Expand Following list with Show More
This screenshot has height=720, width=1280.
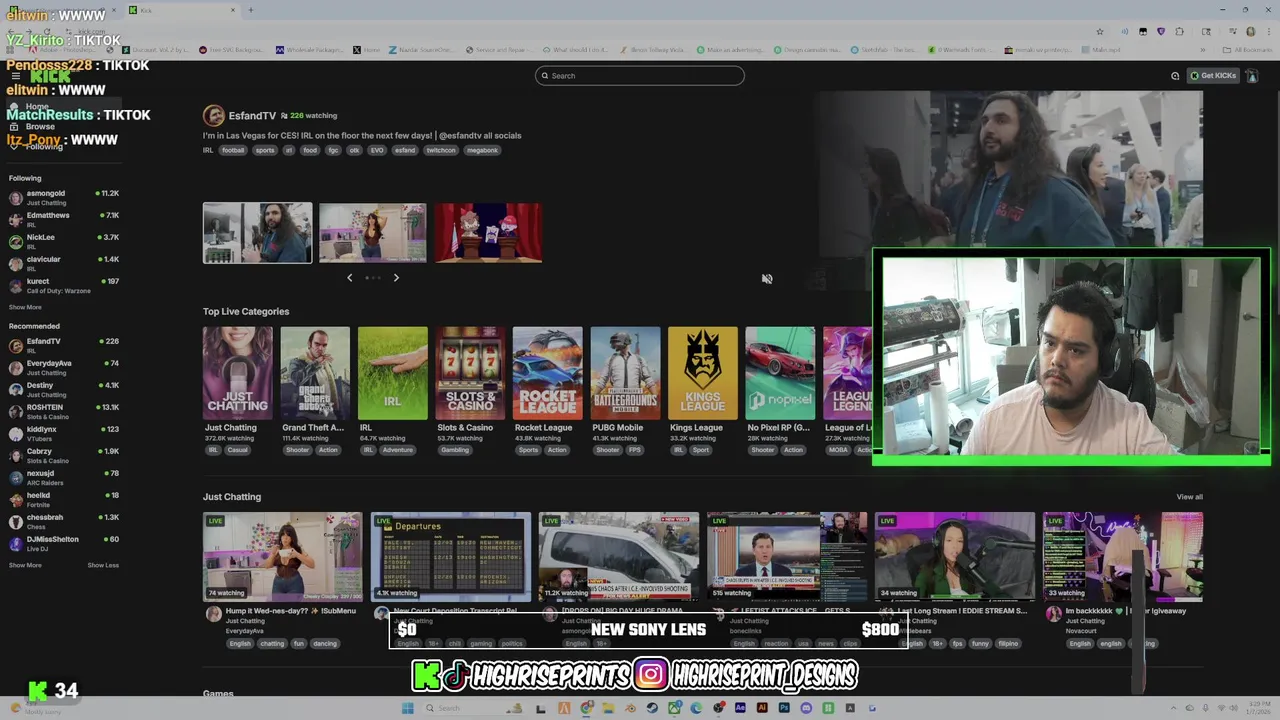(25, 307)
